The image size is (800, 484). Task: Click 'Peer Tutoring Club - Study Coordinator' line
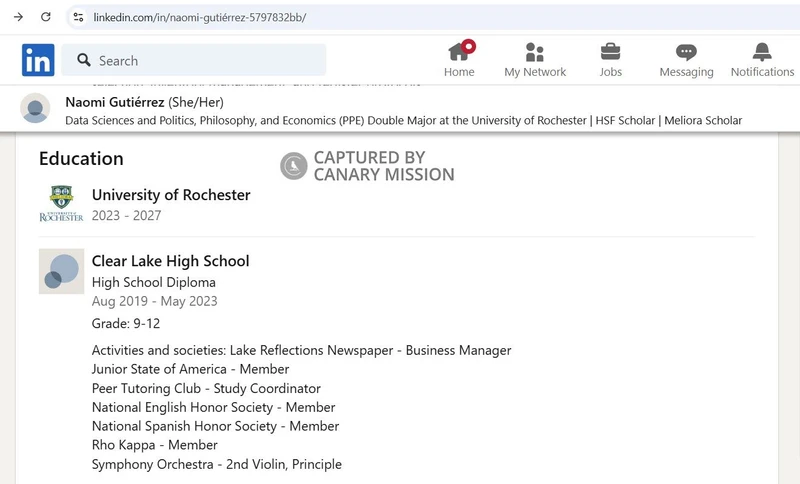tap(206, 389)
